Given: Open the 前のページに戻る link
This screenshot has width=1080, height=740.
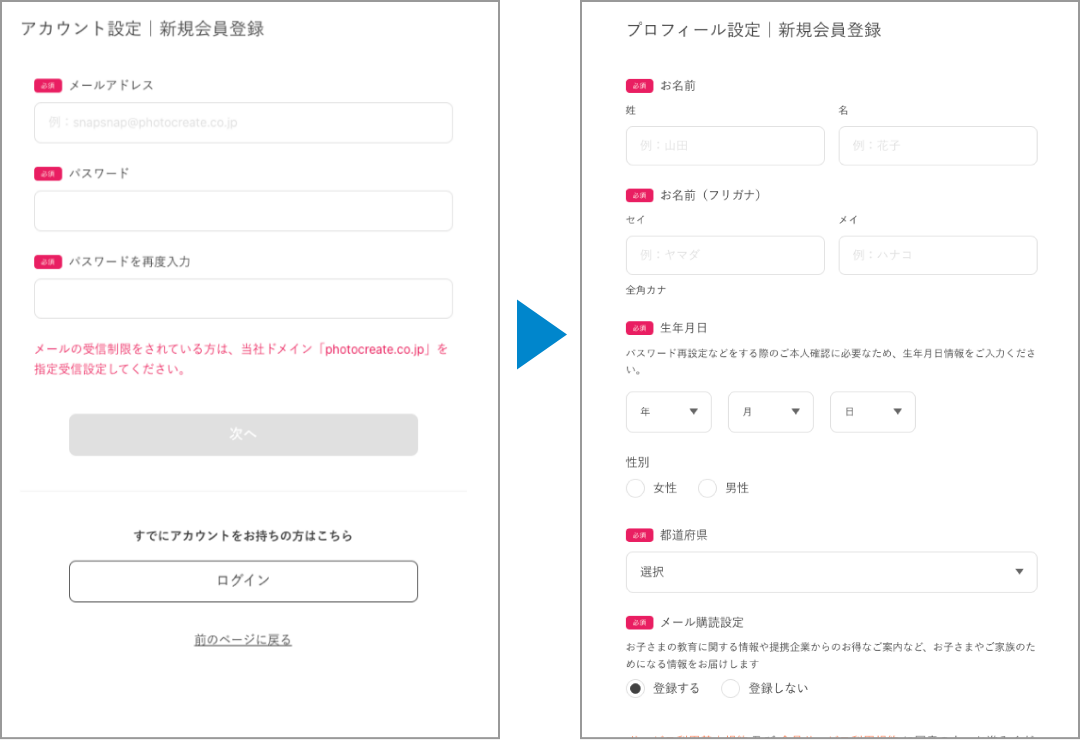Looking at the screenshot, I should 242,639.
